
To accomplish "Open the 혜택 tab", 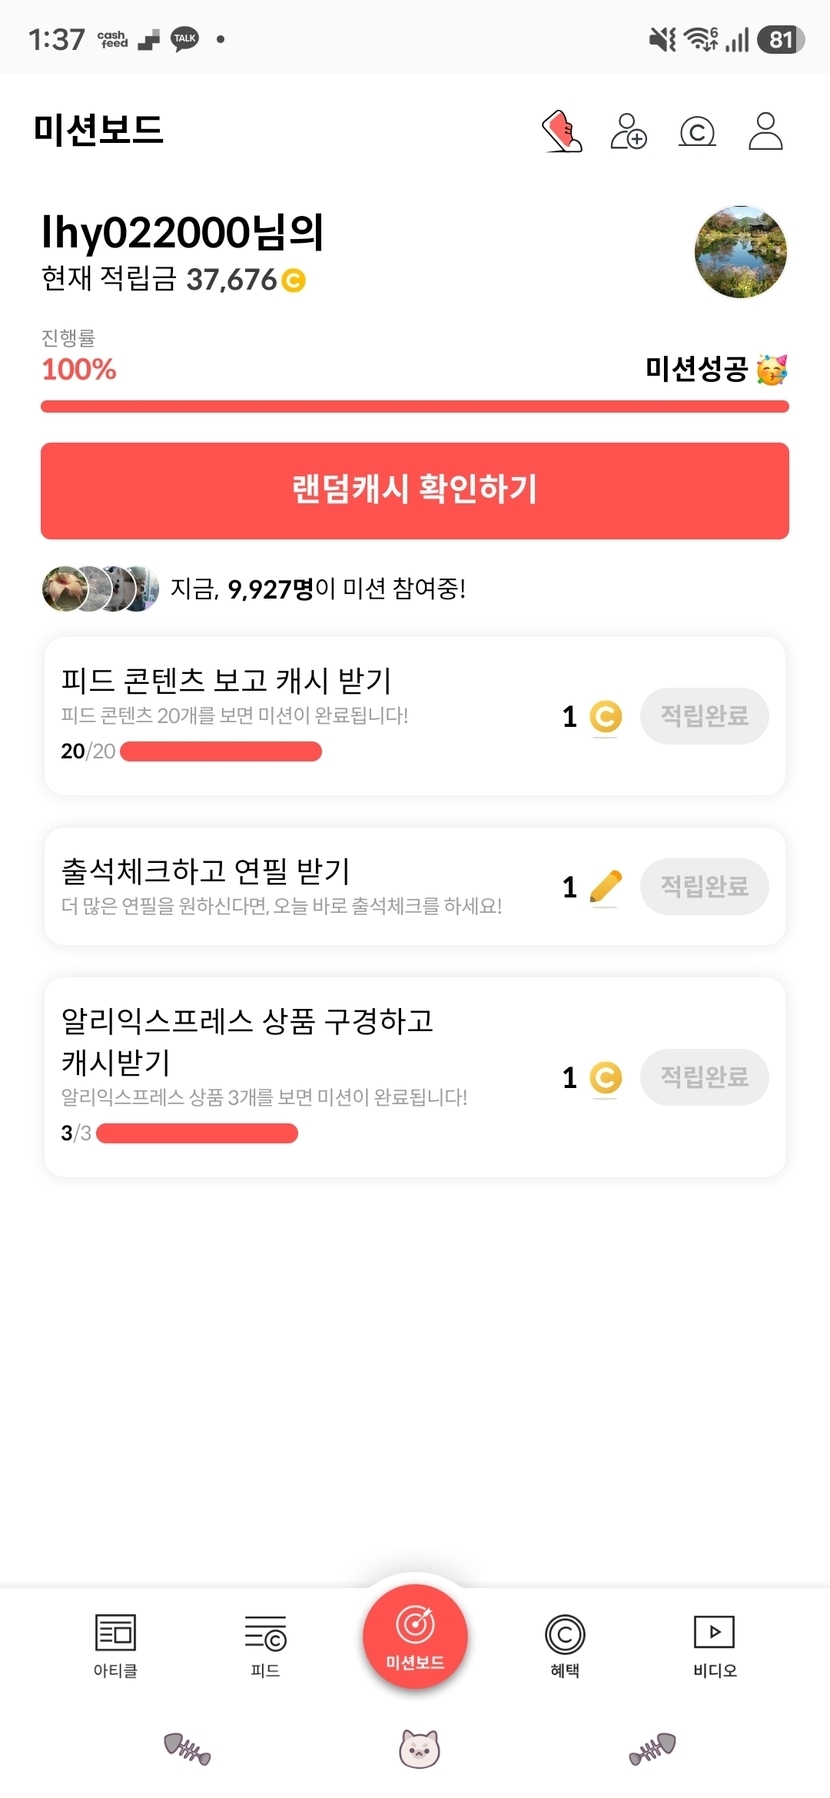I will (565, 1646).
